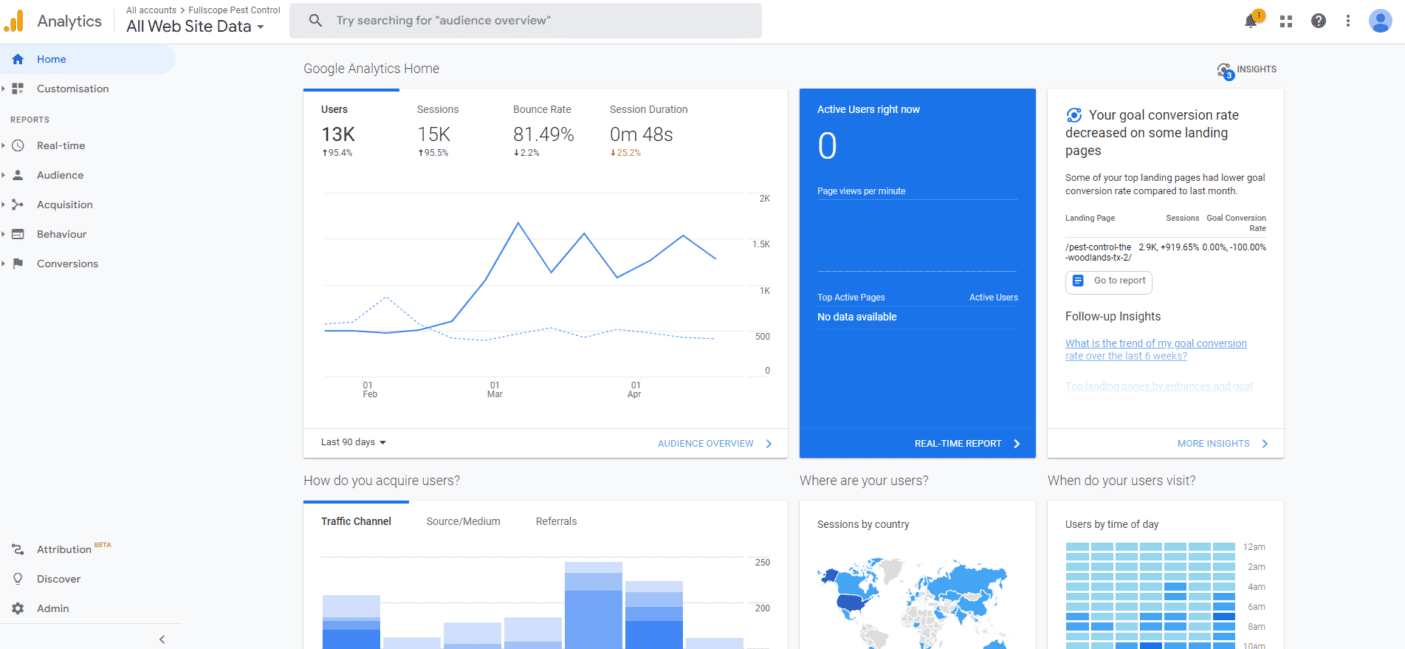Click the notifications bell icon
Image resolution: width=1405 pixels, height=649 pixels.
point(1251,21)
